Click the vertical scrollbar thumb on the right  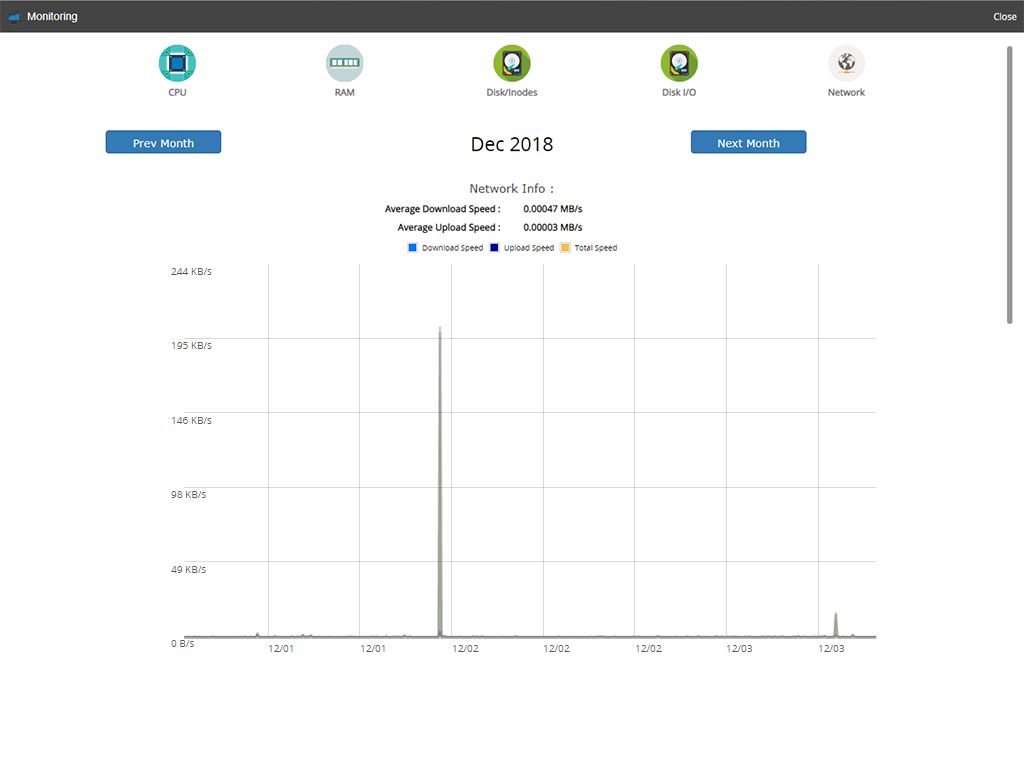pos(1009,185)
